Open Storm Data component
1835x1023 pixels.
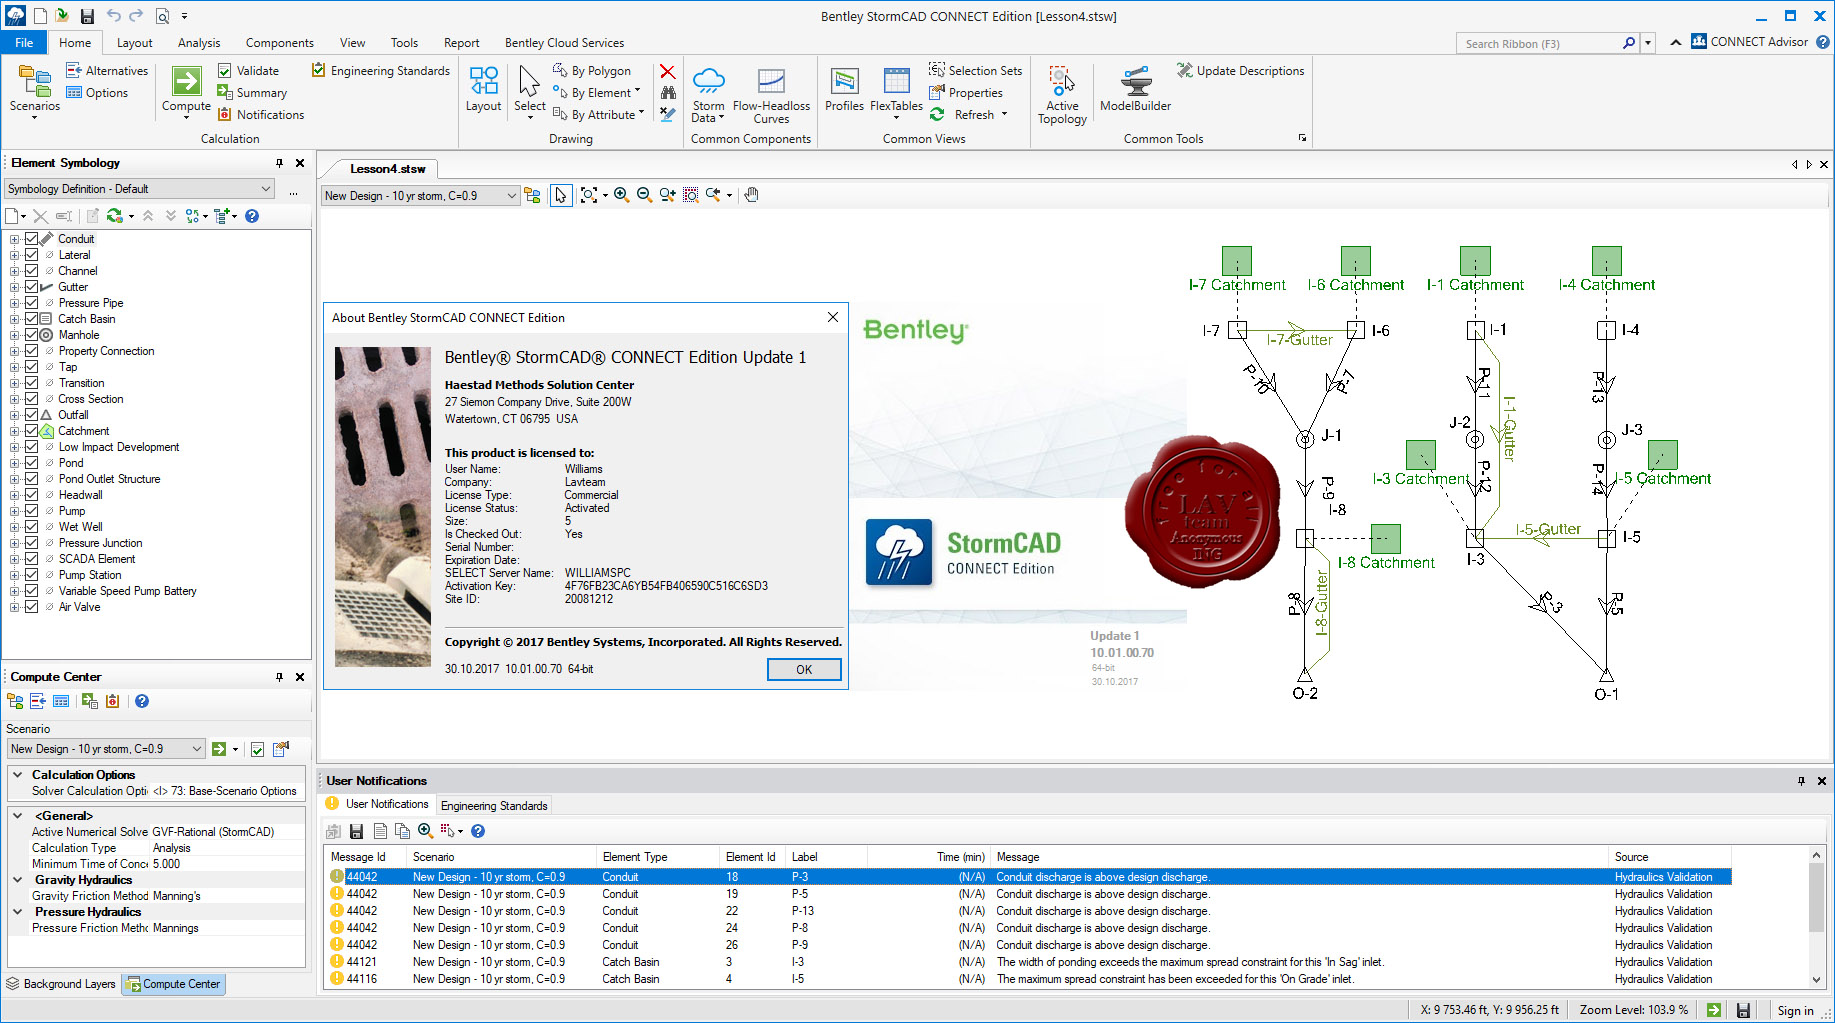pos(708,94)
